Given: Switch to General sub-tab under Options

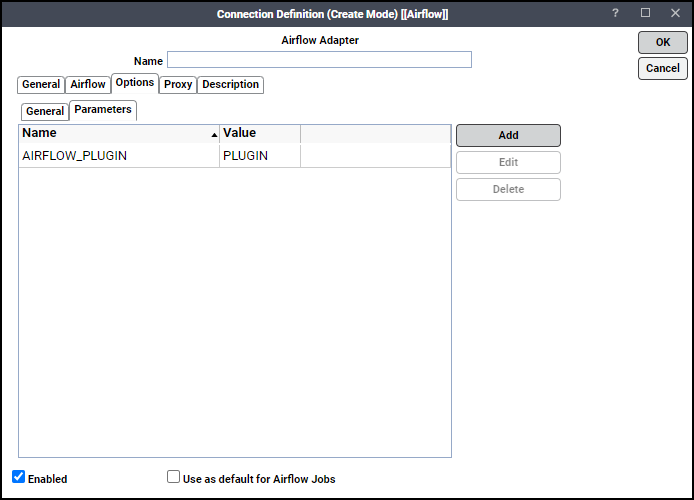Looking at the screenshot, I should coord(45,112).
